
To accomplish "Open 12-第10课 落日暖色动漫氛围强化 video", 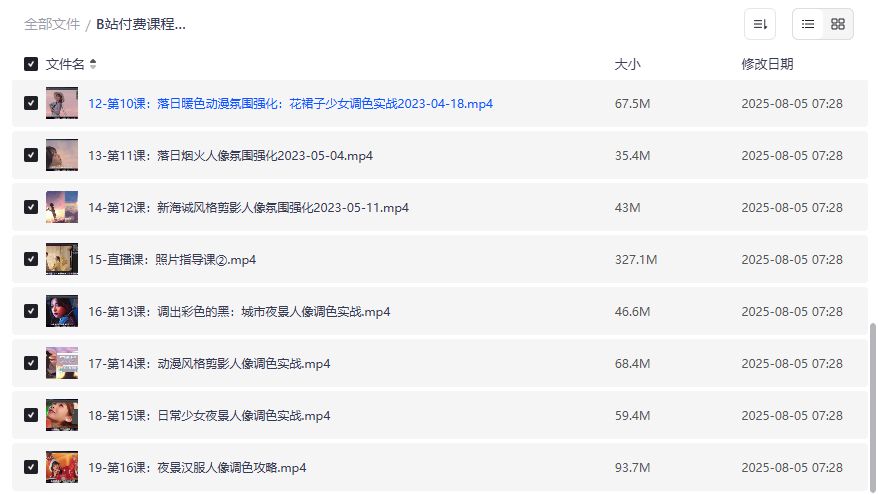I will [290, 104].
